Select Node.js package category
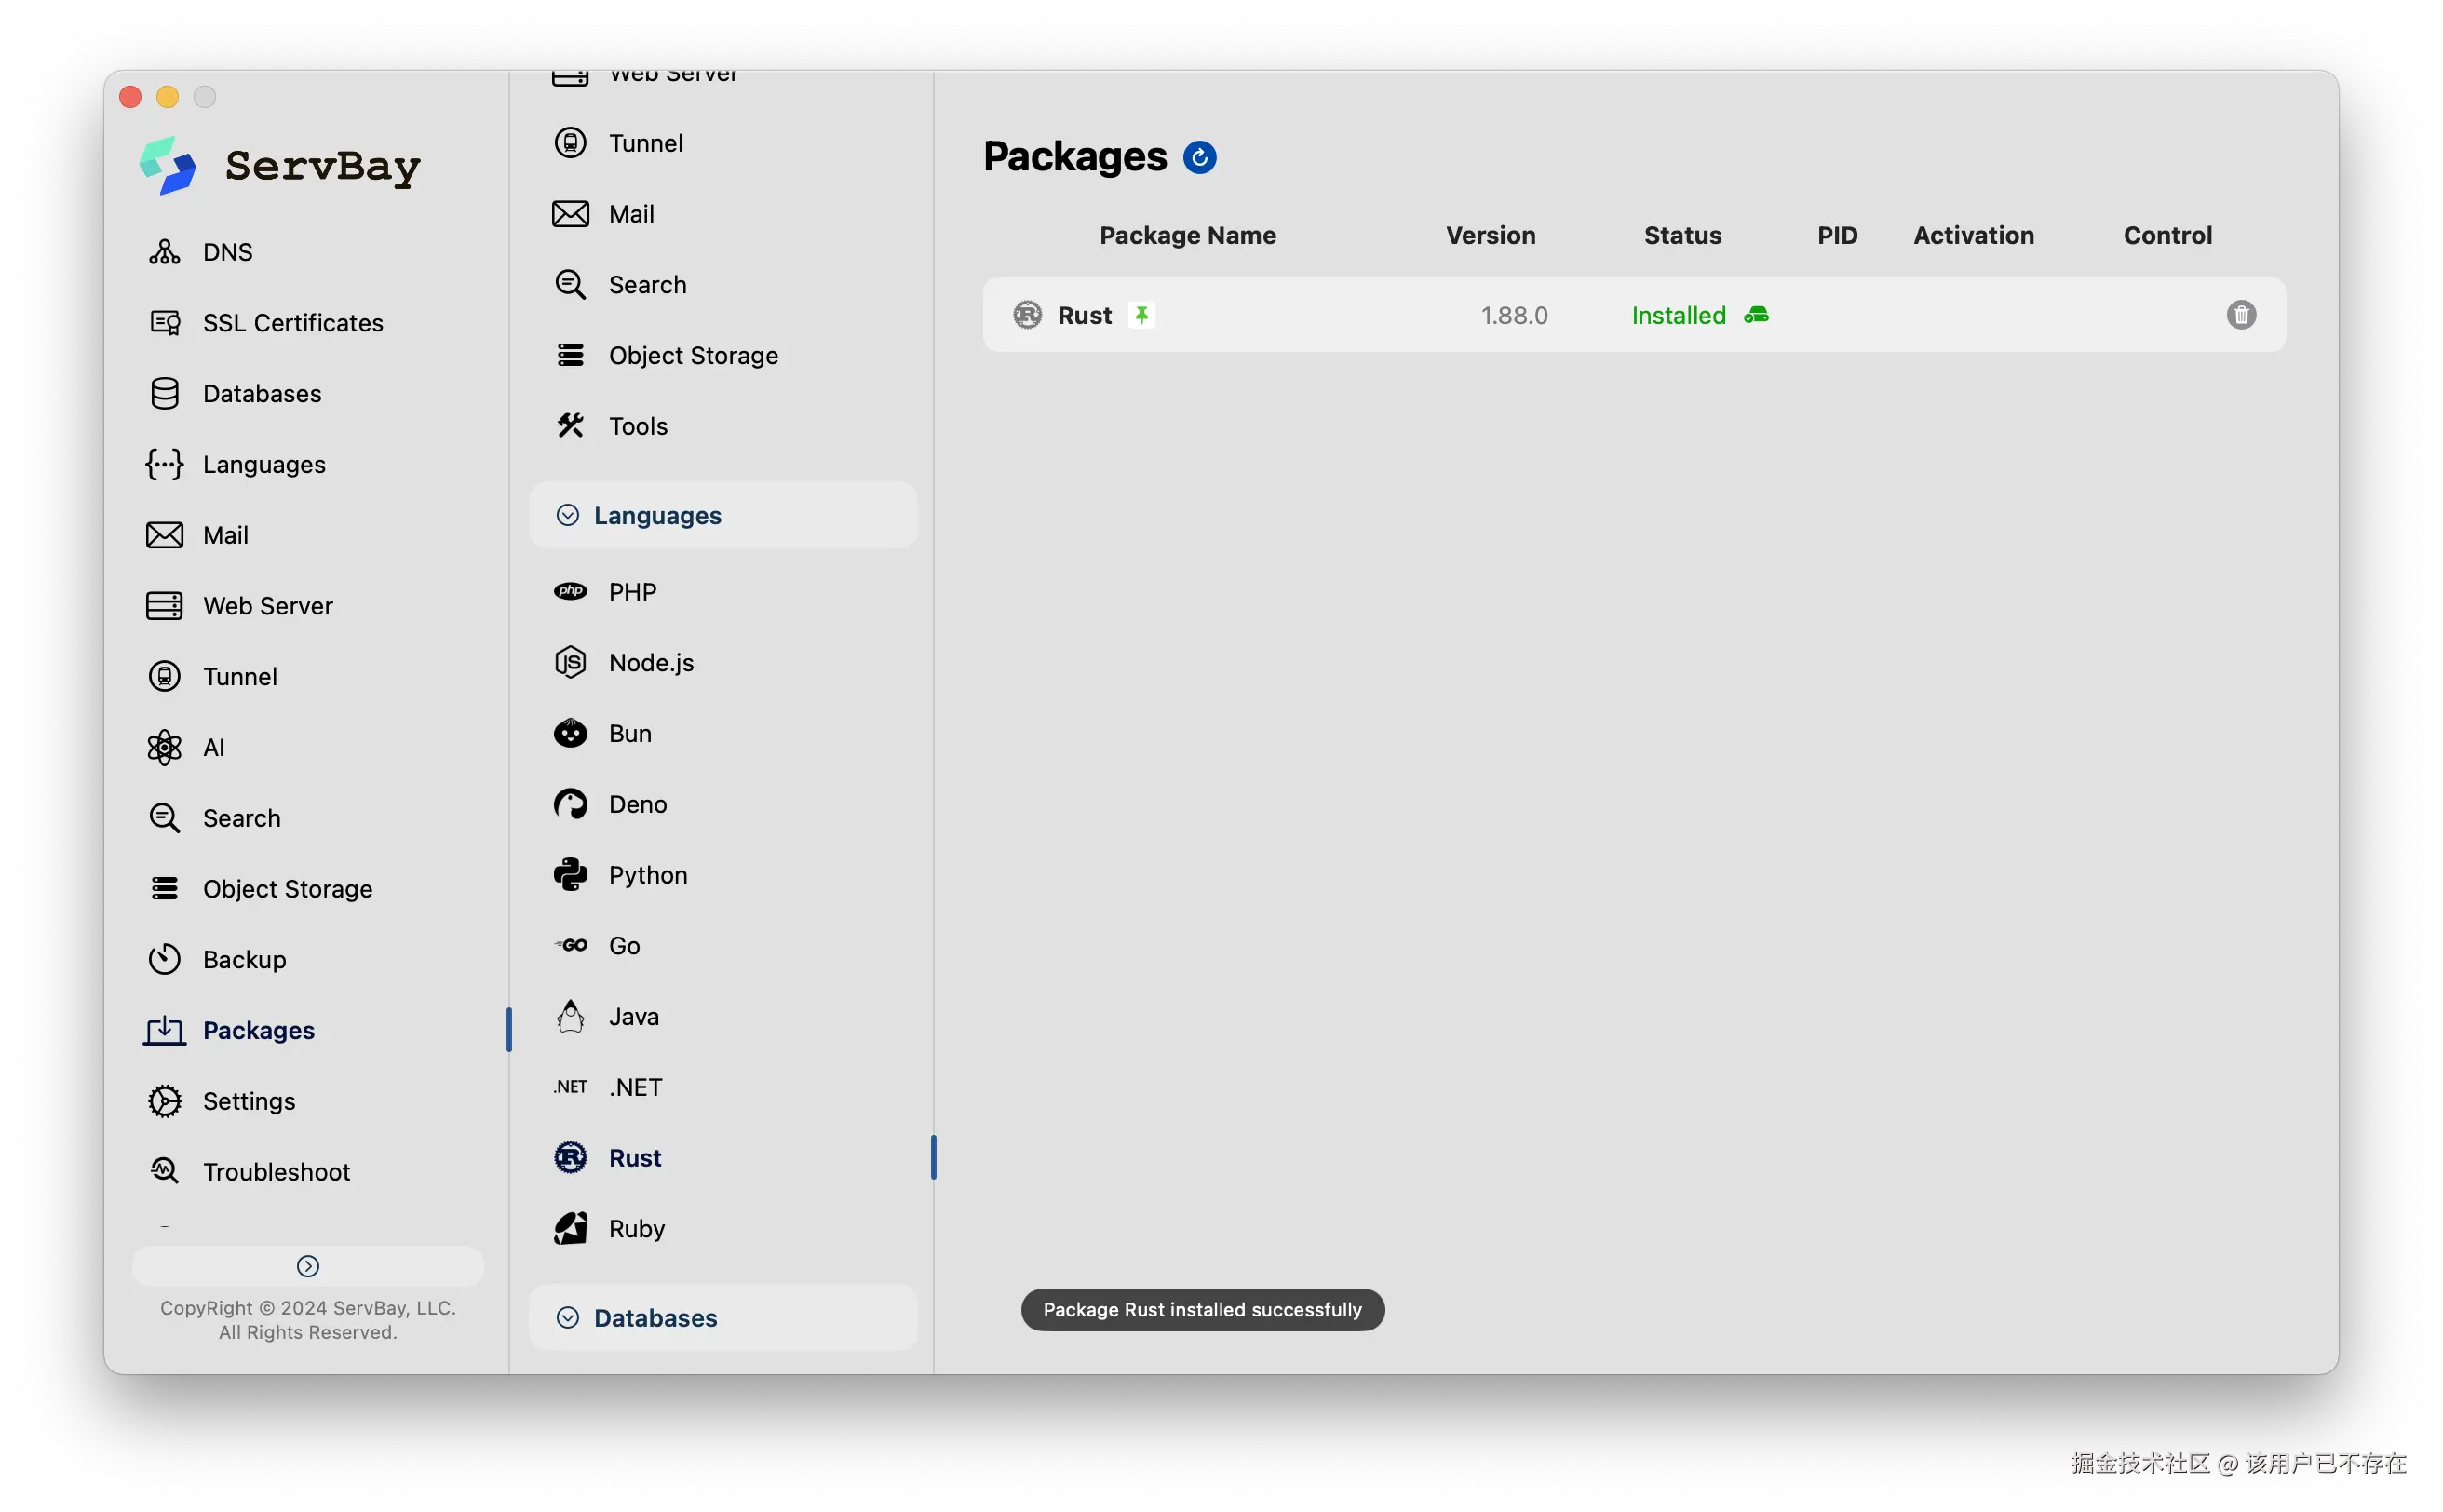Viewport: 2443px width, 1512px height. (650, 662)
